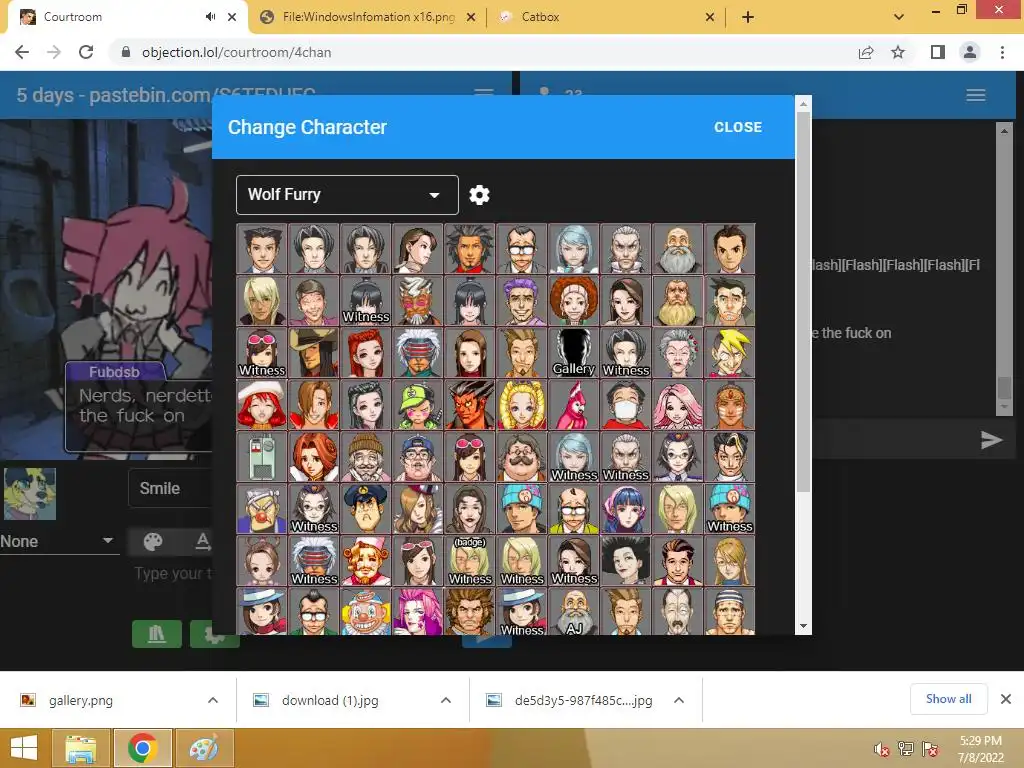The width and height of the screenshot is (1024, 768).
Task: Open the Windows Start menu
Action: 24,748
